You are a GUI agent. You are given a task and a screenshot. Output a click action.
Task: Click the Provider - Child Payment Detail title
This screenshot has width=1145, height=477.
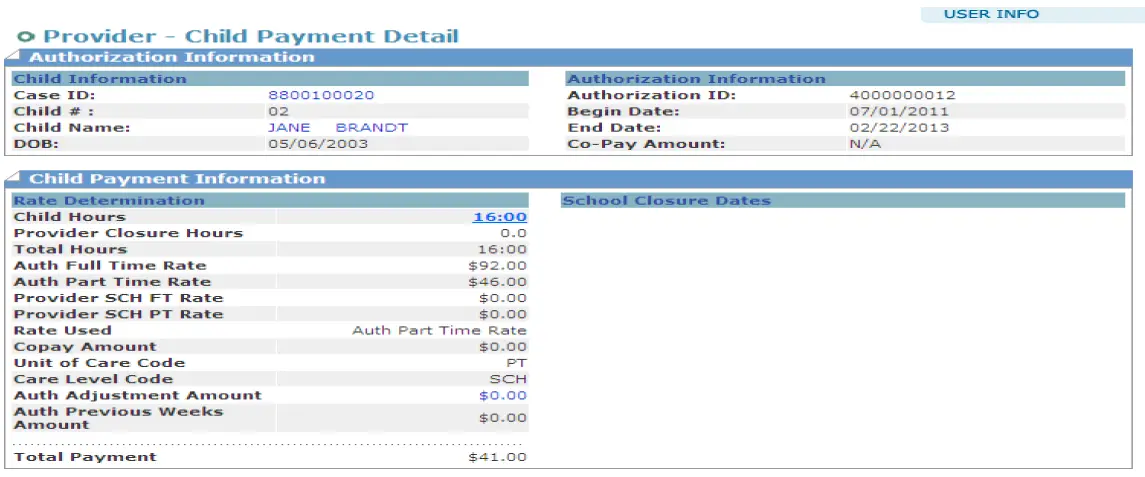251,36
